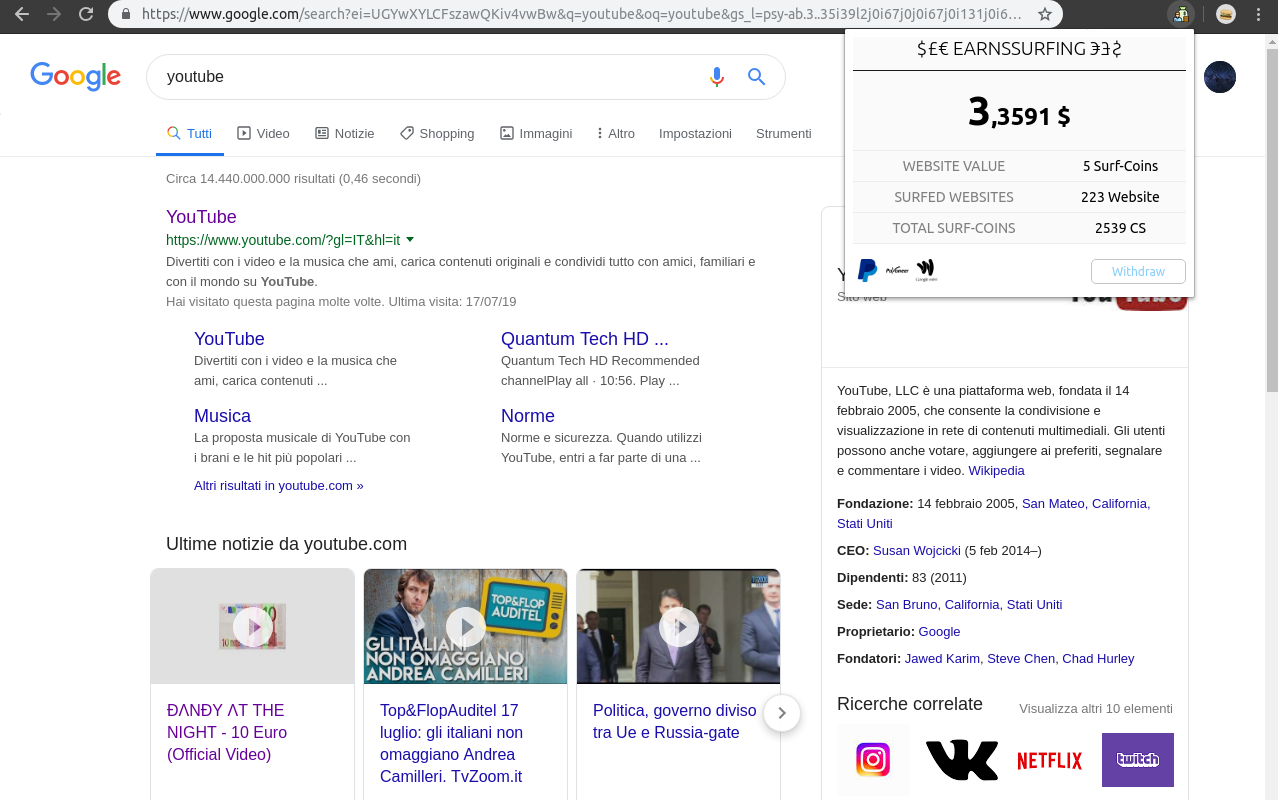Click San Bruno, California, Stati Uniti link
This screenshot has height=800, width=1280.
coord(969,604)
